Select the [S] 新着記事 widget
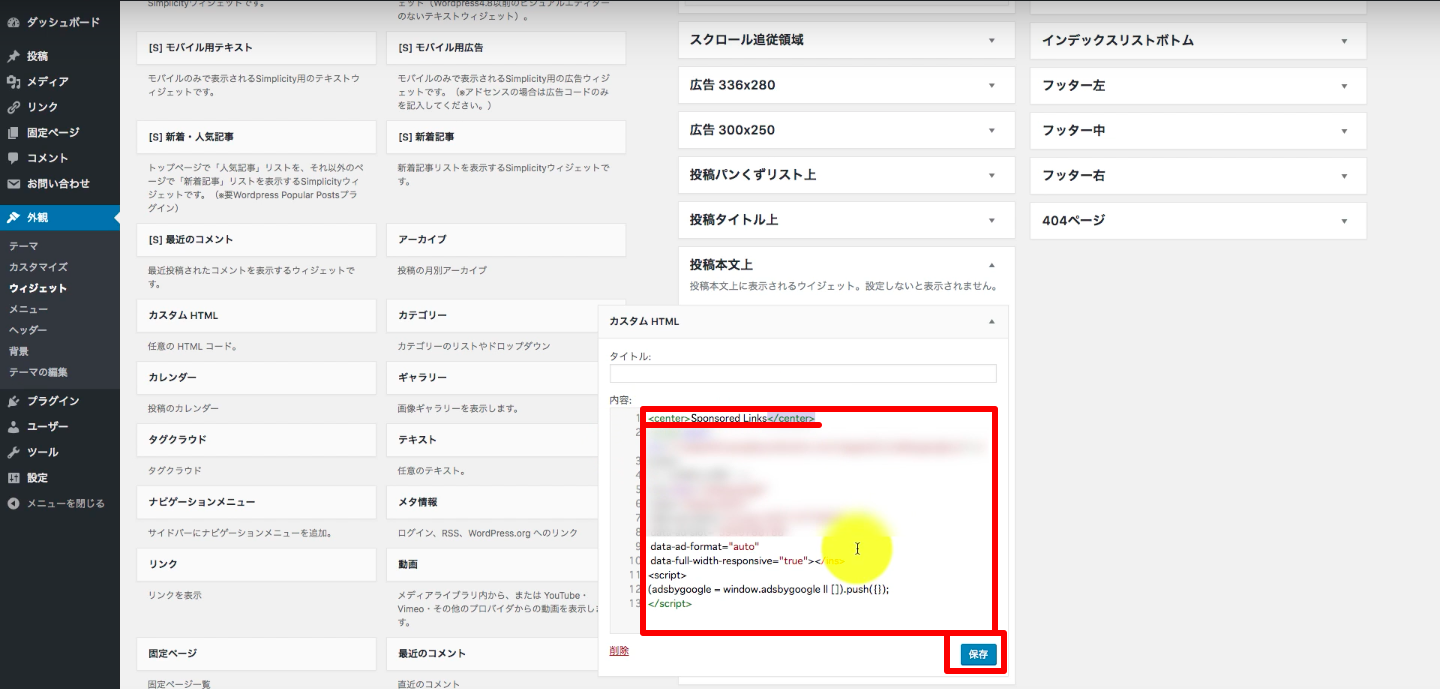Image resolution: width=1440 pixels, height=689 pixels. (x=506, y=137)
